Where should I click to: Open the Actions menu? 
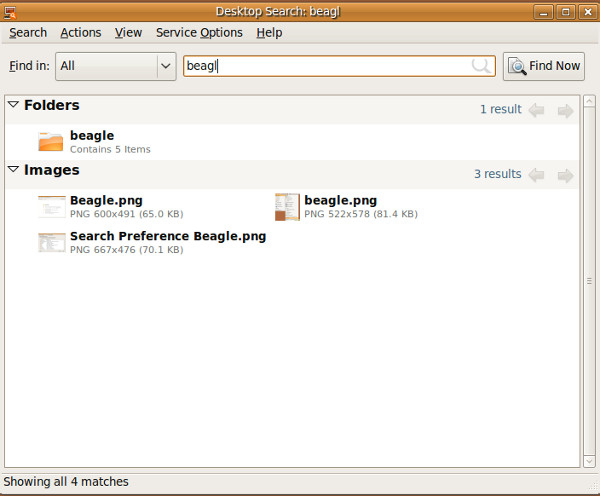(81, 33)
